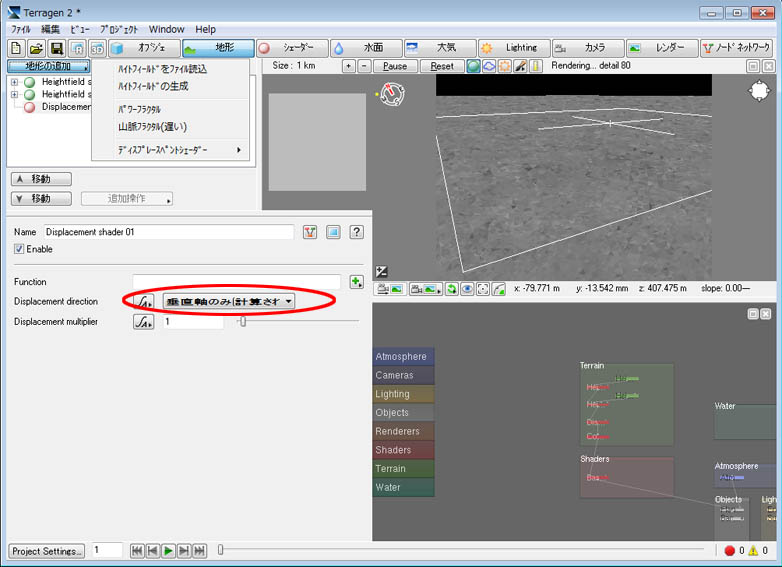Toggle the eye visibility icon below preview
The height and width of the screenshot is (567, 782).
(467, 289)
